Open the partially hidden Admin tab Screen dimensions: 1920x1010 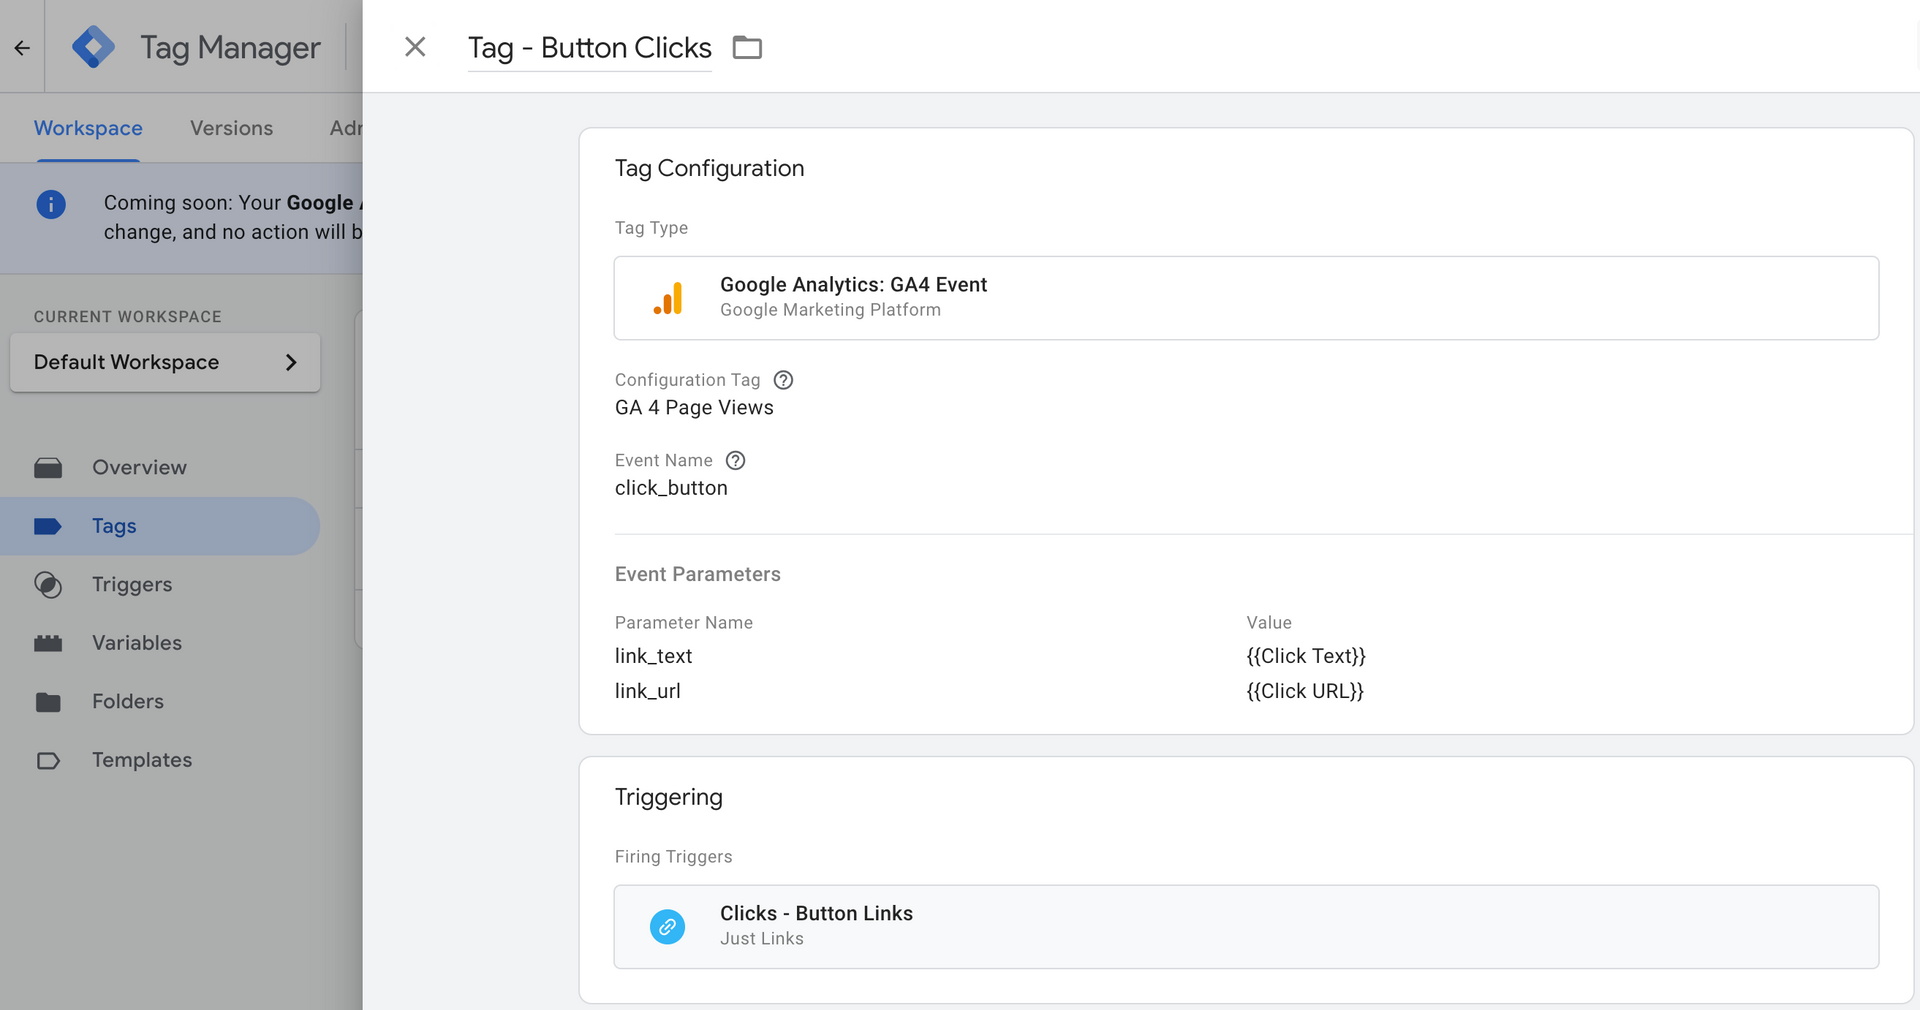click(x=346, y=128)
